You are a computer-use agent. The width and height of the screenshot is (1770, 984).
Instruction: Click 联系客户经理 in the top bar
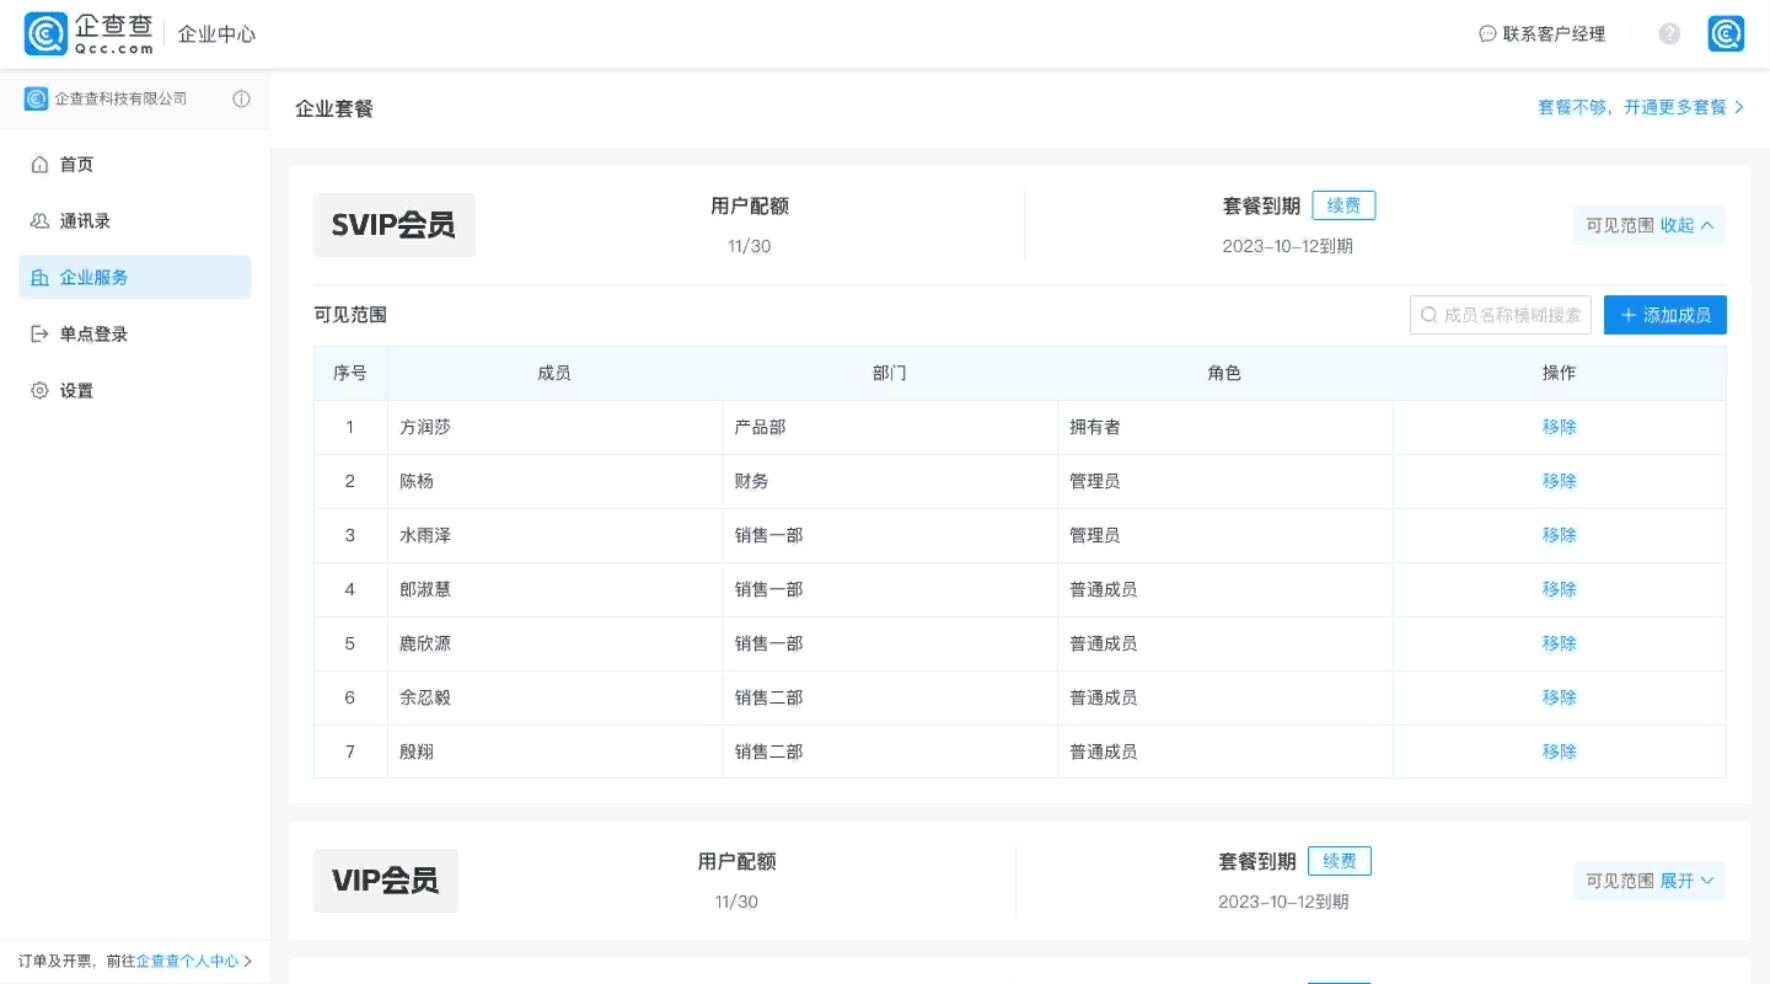(1542, 34)
